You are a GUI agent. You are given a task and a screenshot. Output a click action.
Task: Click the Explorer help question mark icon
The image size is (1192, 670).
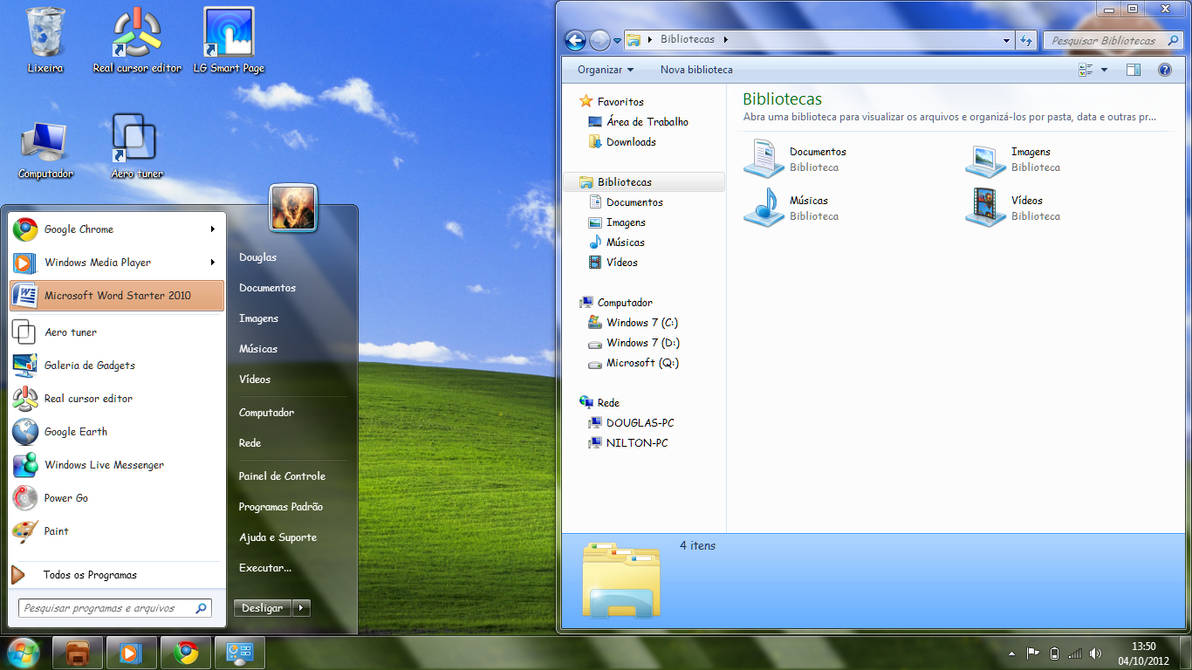(x=1165, y=69)
